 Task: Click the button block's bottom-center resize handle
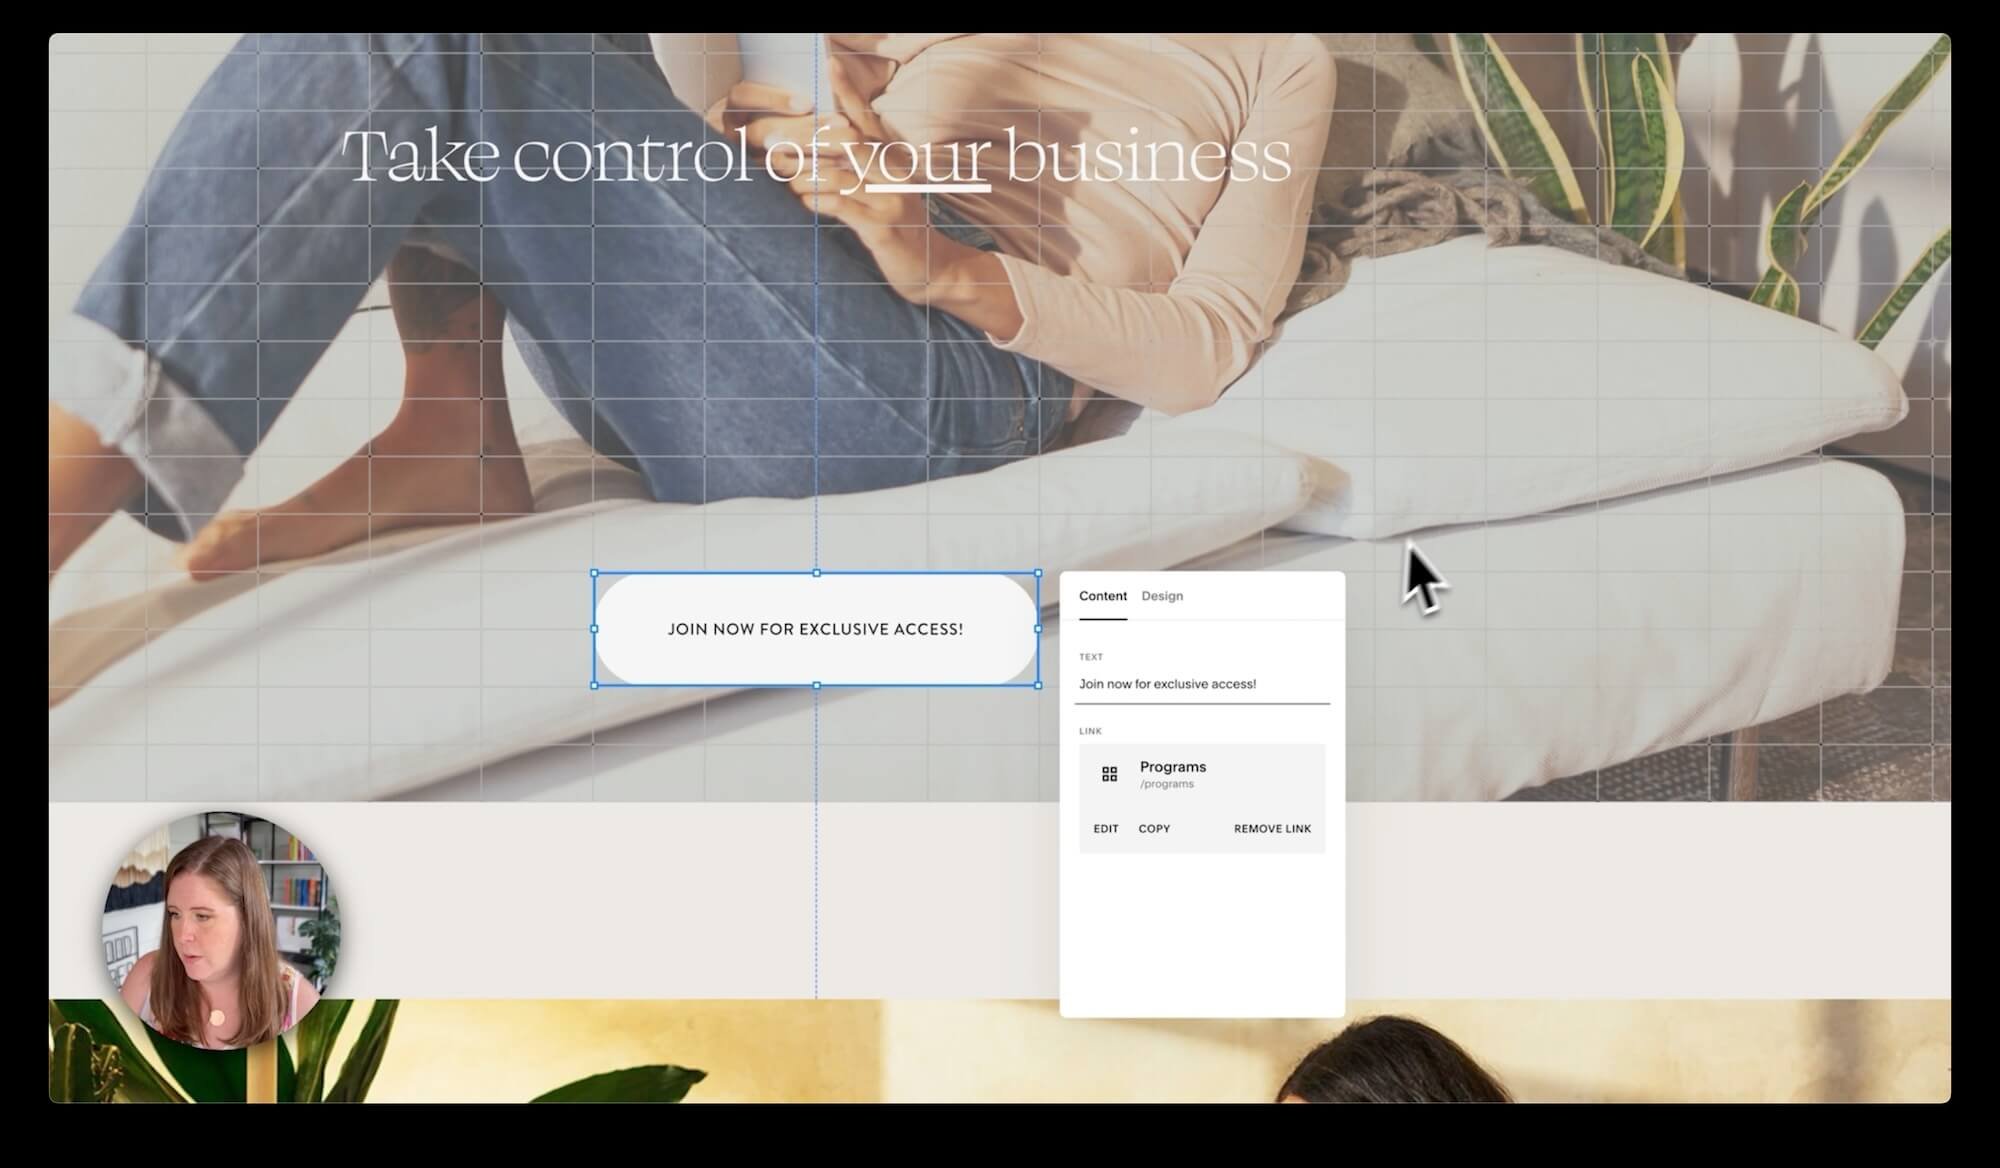[x=817, y=685]
